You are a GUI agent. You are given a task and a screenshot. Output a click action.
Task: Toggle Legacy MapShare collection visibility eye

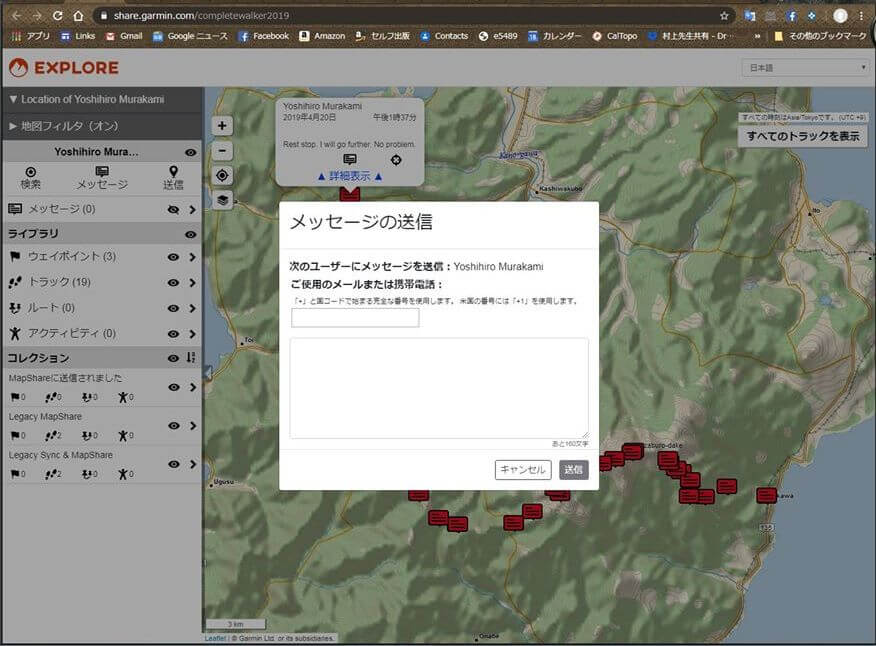click(x=174, y=426)
